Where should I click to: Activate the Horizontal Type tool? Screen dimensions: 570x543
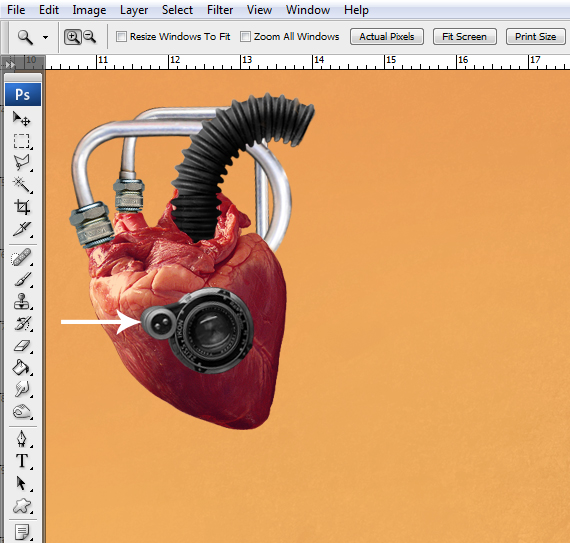[x=22, y=461]
